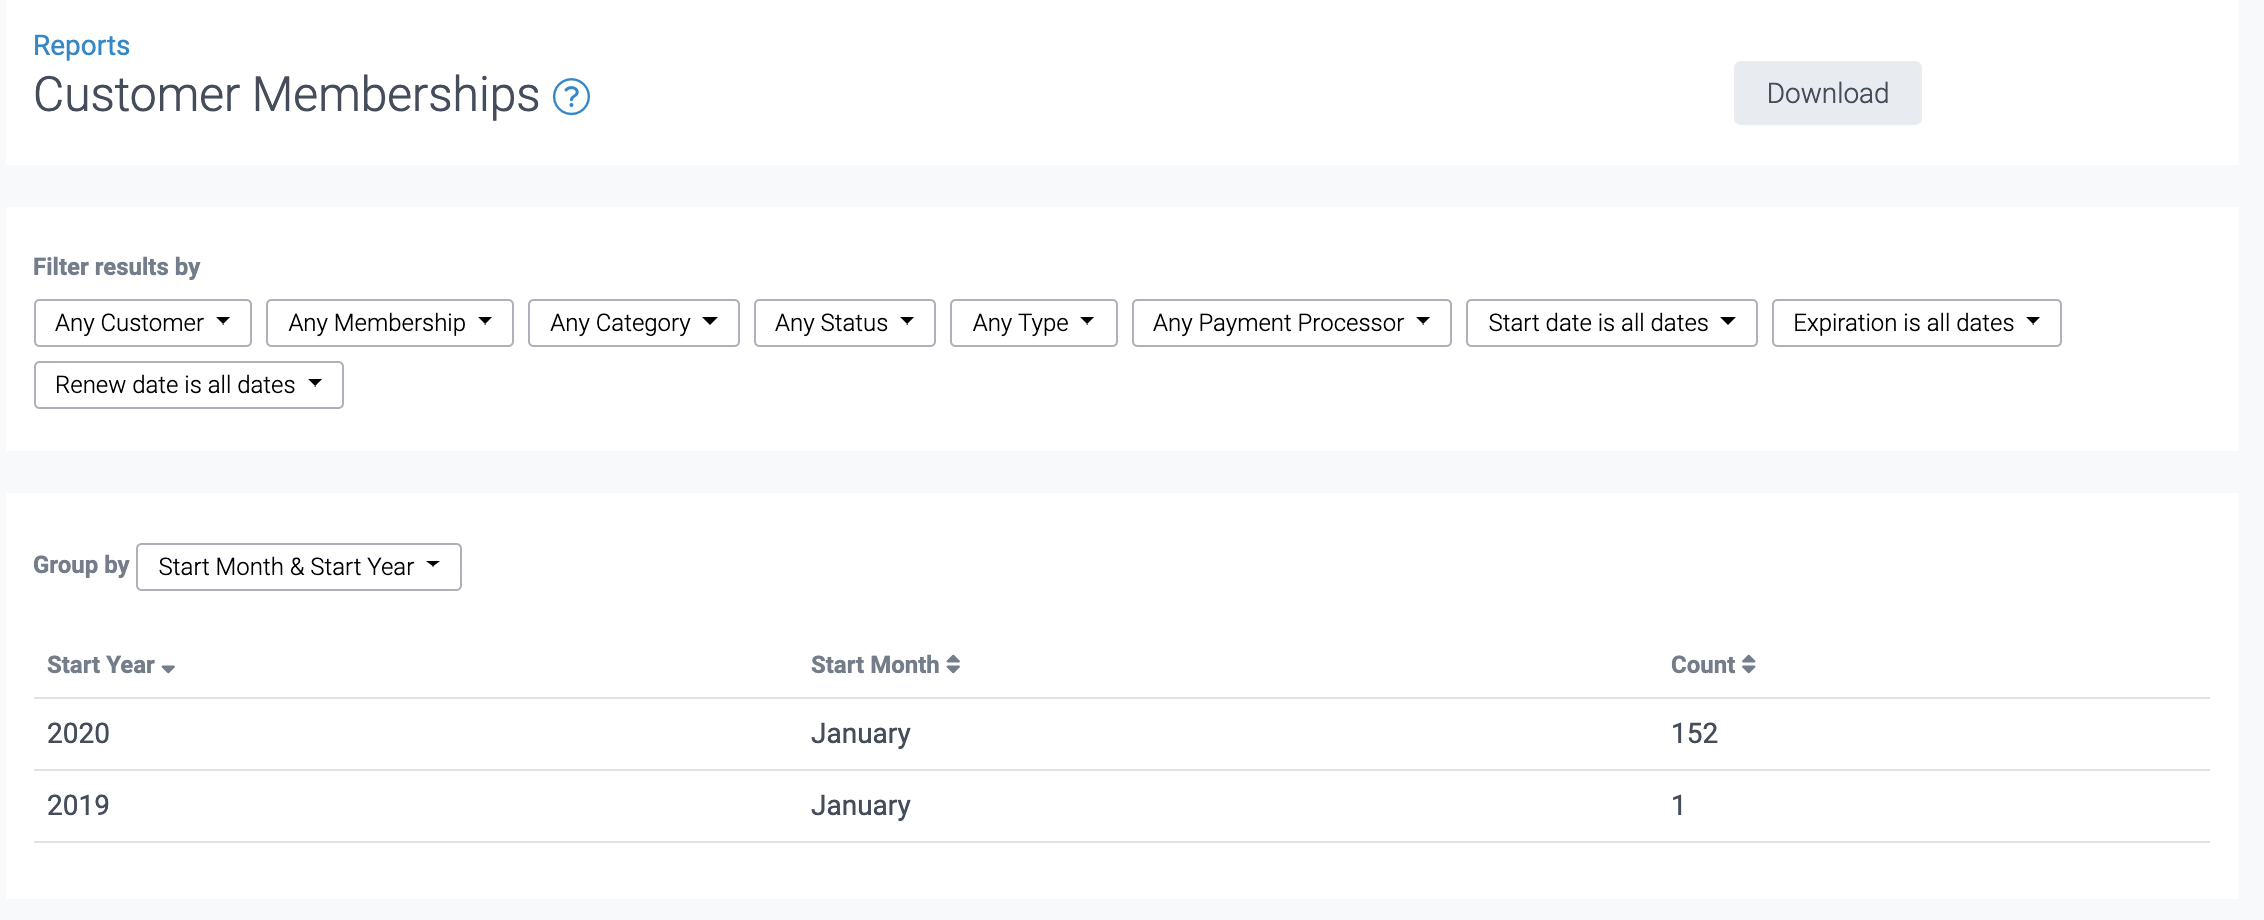This screenshot has height=920, width=2264.
Task: Click the 2019 January table row
Action: pyautogui.click(x=860, y=806)
